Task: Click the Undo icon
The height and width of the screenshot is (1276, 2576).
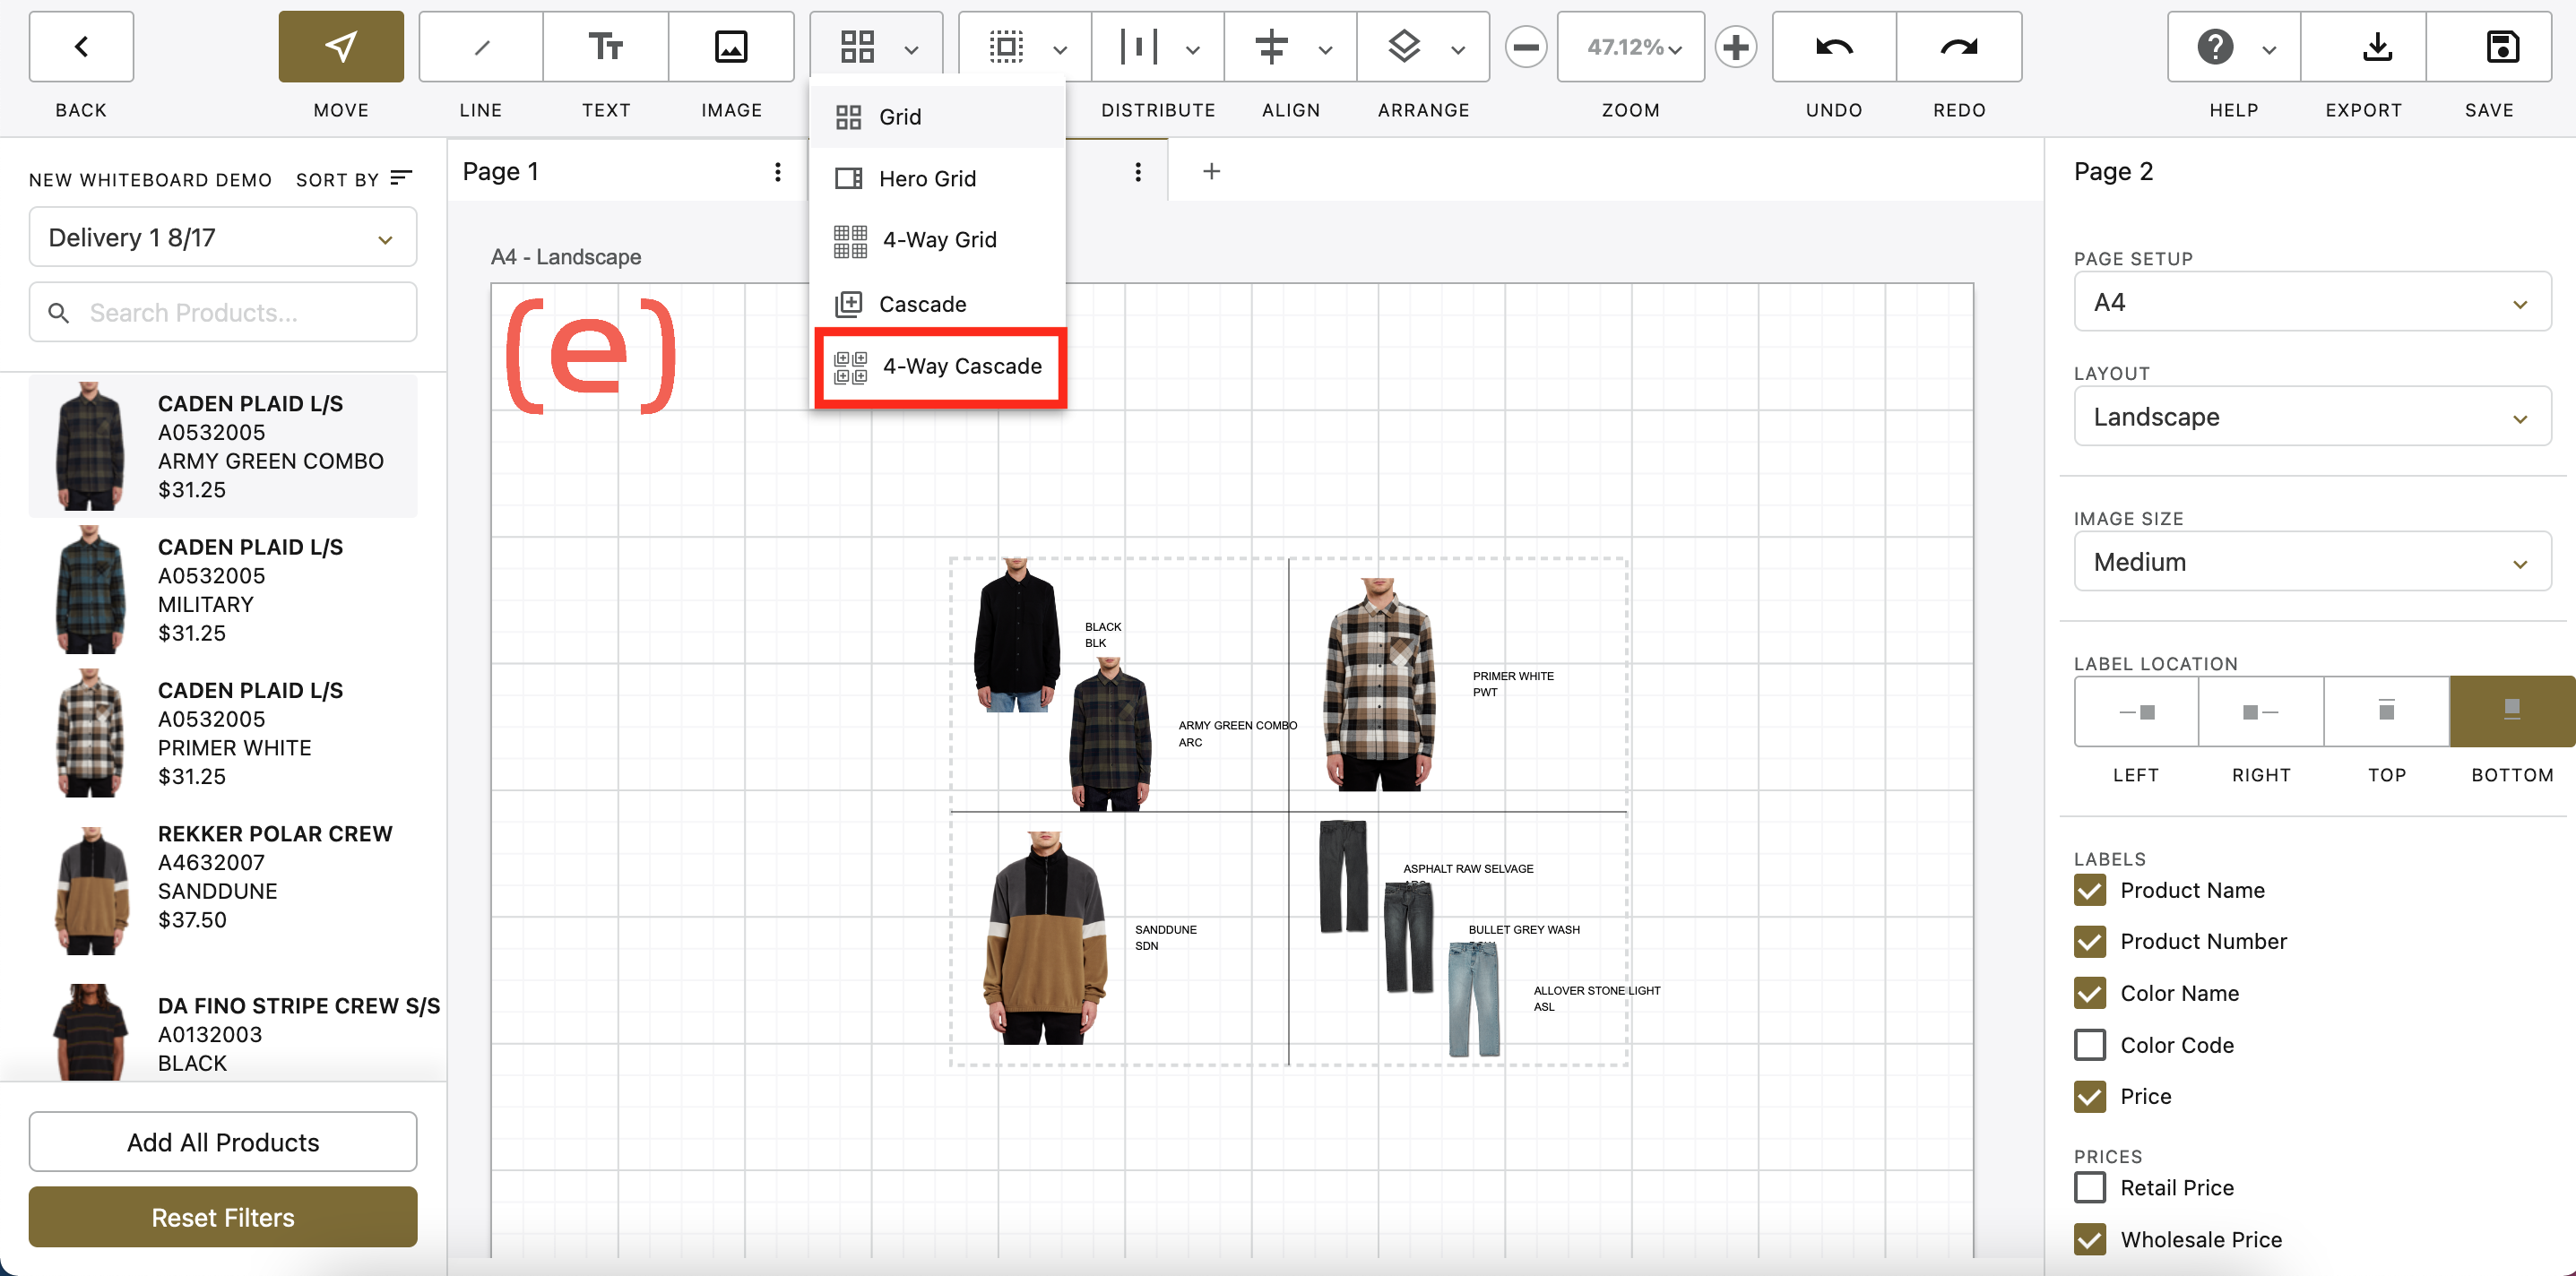Action: point(1833,46)
